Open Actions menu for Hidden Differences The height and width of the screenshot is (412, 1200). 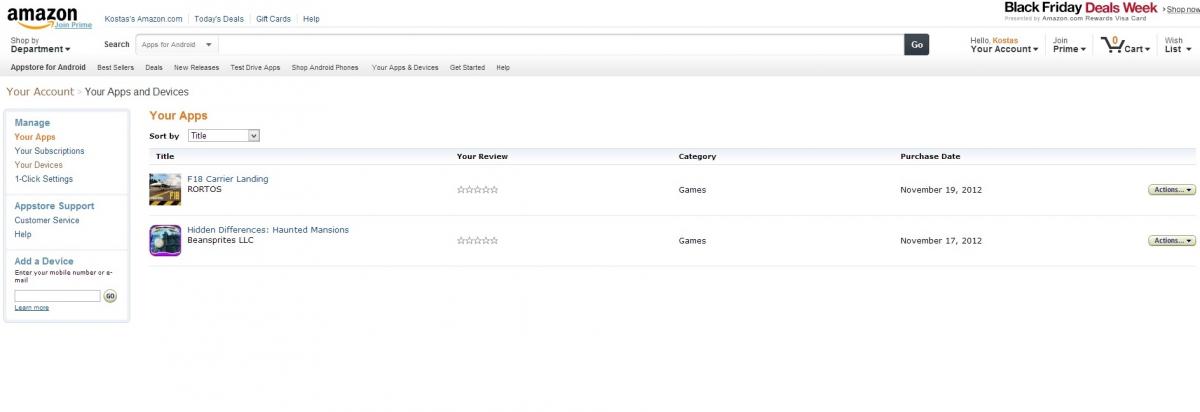[1171, 240]
